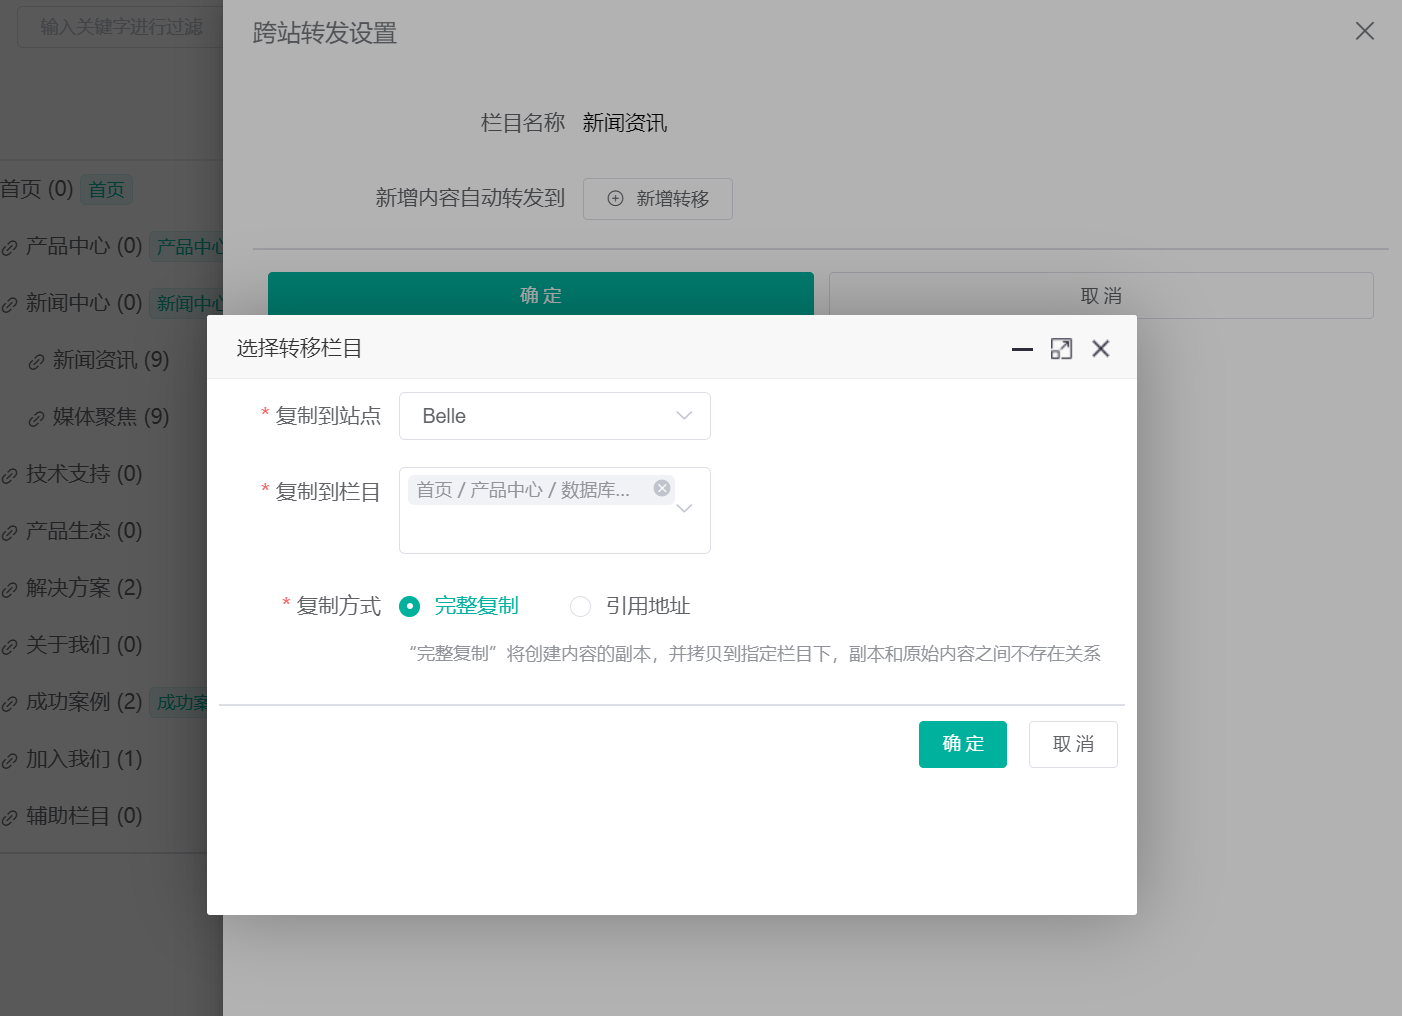Confirm with 确定 in 选择转移栏目 dialog
Screen dimensions: 1402x1016
tap(962, 744)
